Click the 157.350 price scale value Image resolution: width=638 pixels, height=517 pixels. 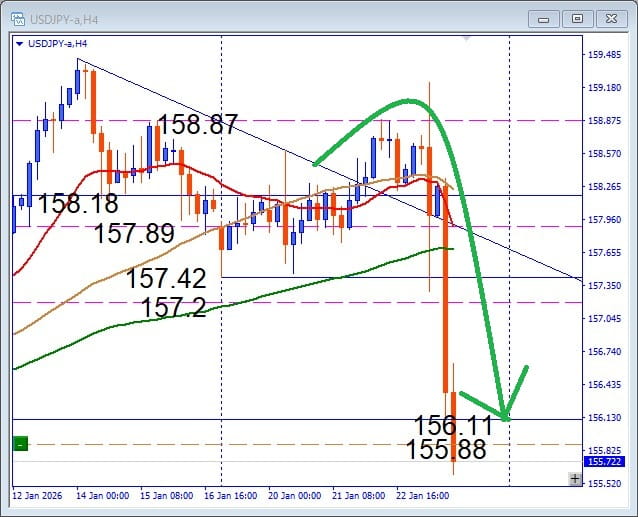(605, 286)
